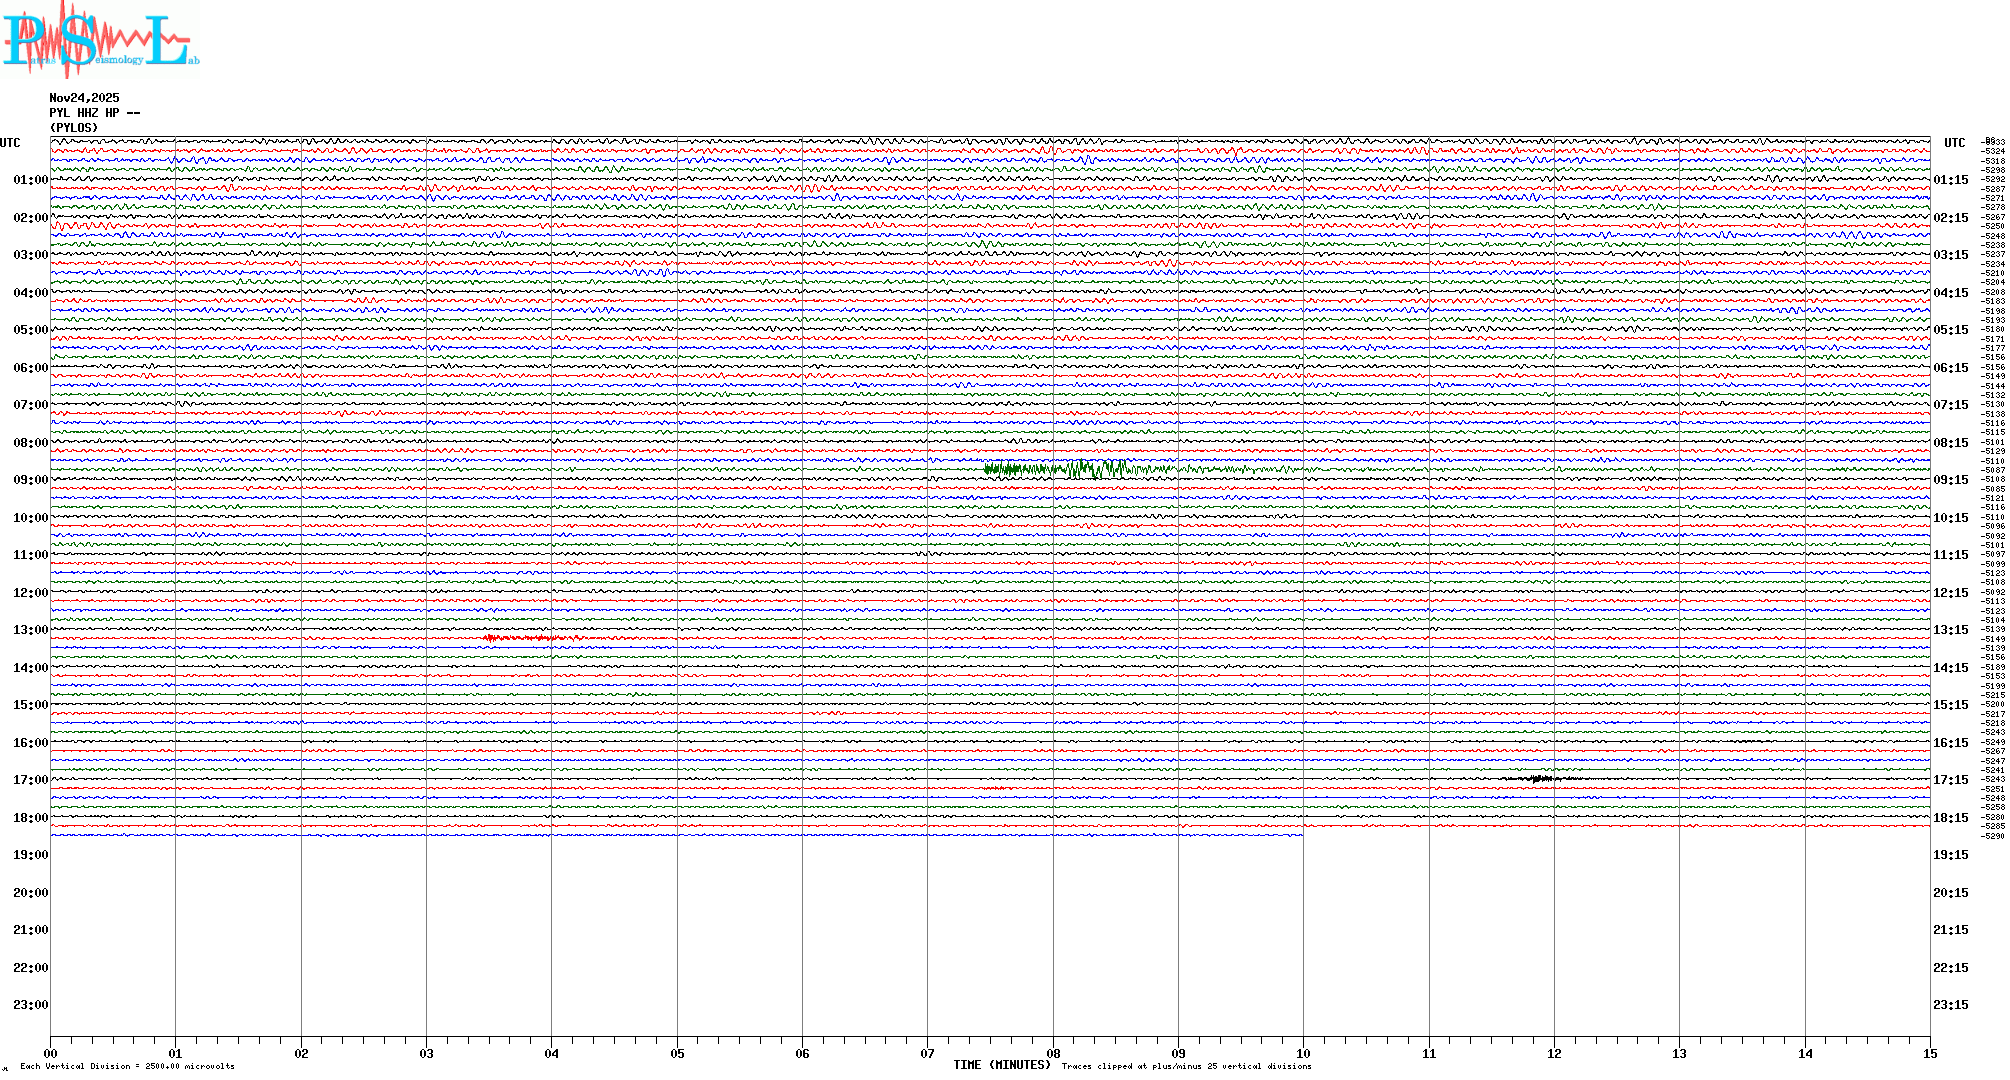
Task: Click the 13:00 hour label on left axis
Action: [30, 630]
